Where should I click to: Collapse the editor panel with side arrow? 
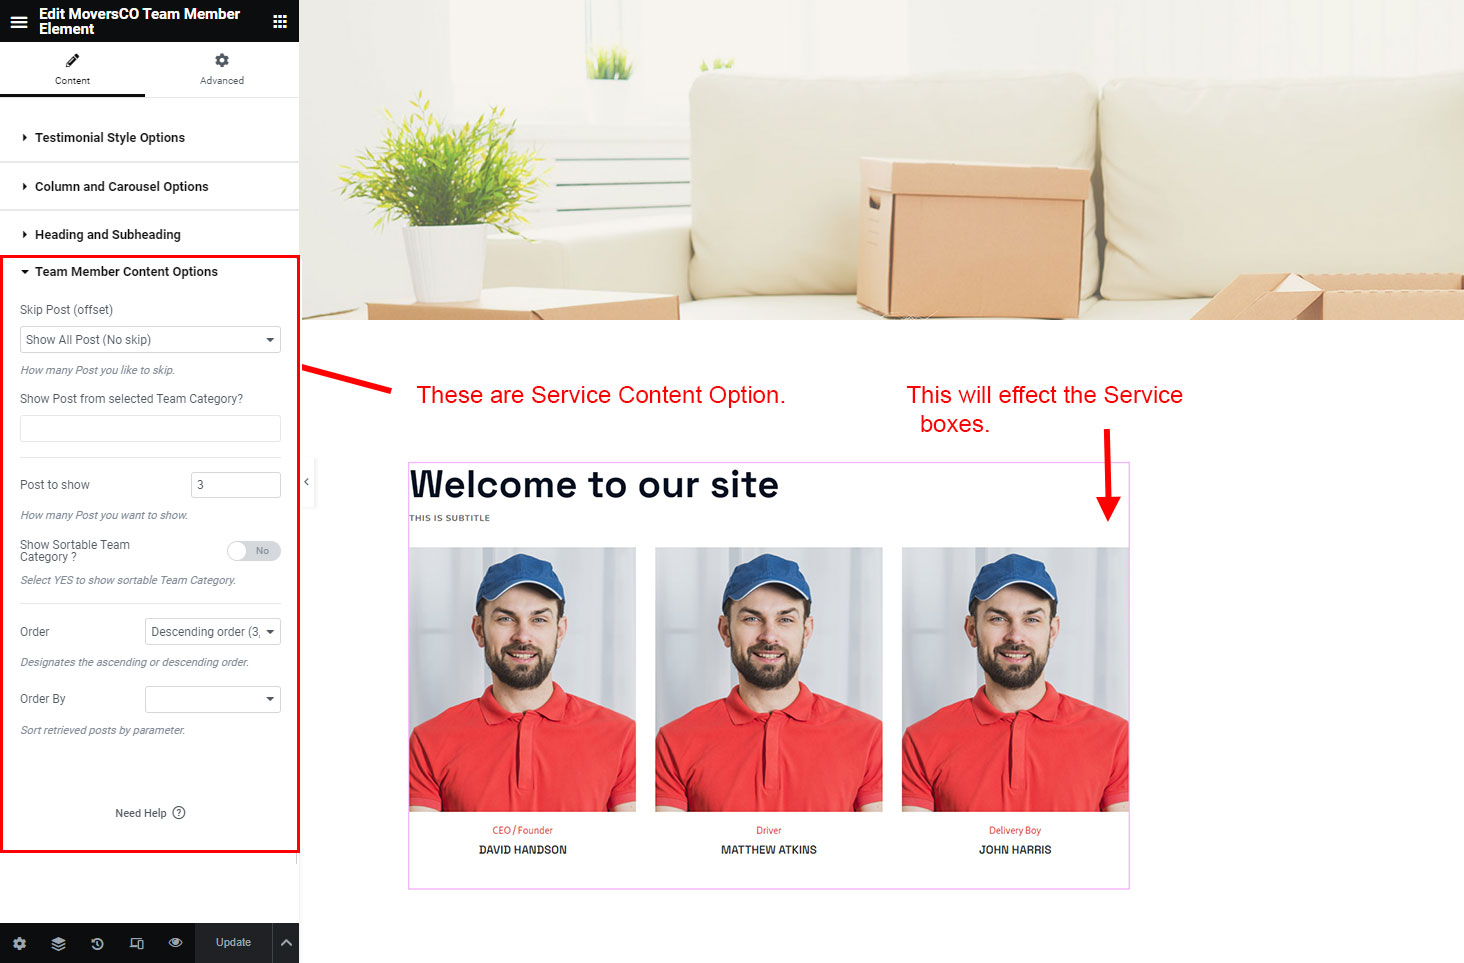(x=306, y=482)
